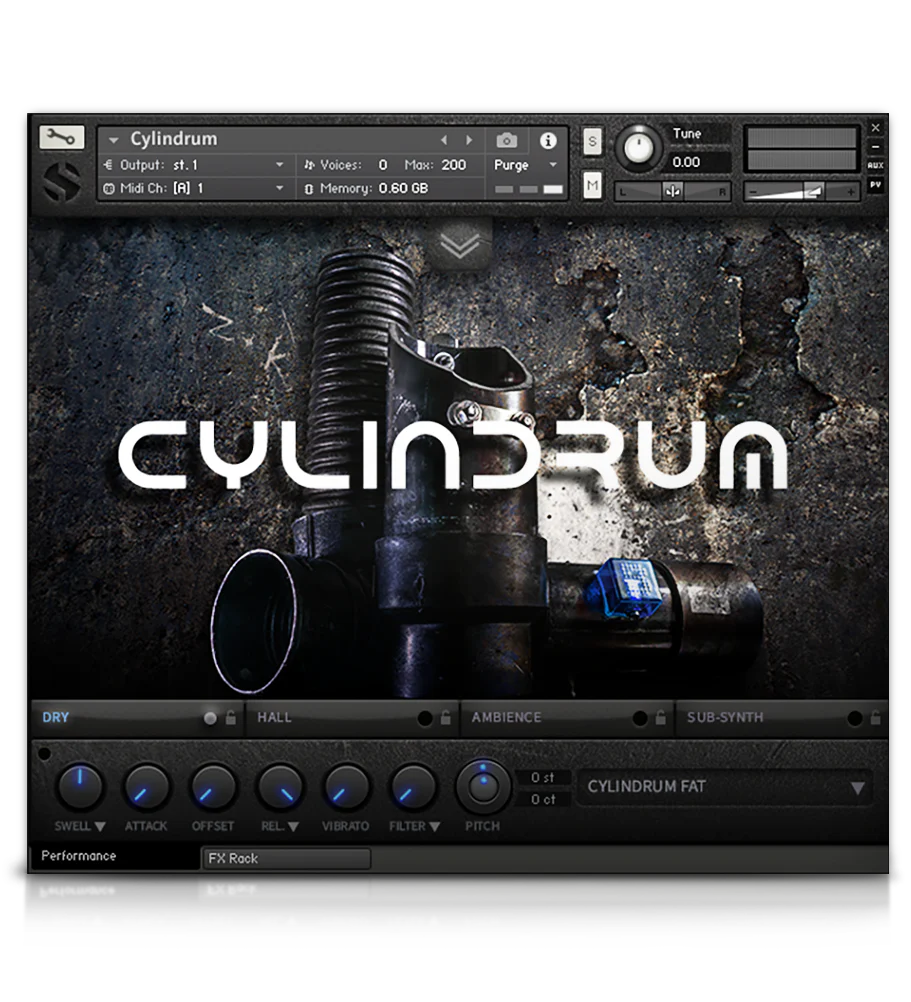Open the CYLINDRUM FAT preset dropdown
This screenshot has width=911, height=1002.
tap(726, 787)
